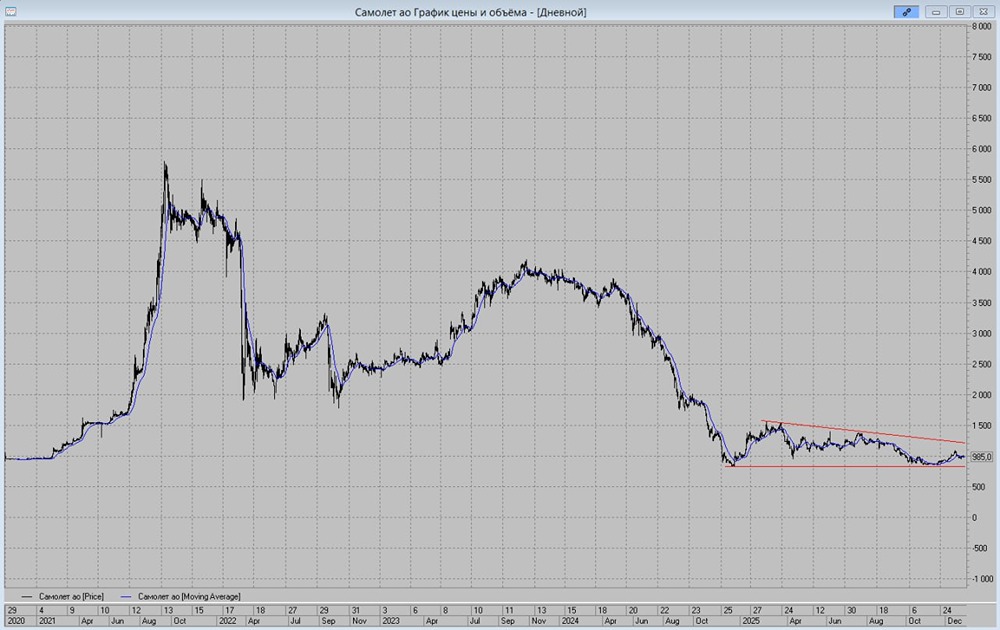The width and height of the screenshot is (1000, 630).
Task: Maximize the Самолет ао chart window
Action: 960,11
